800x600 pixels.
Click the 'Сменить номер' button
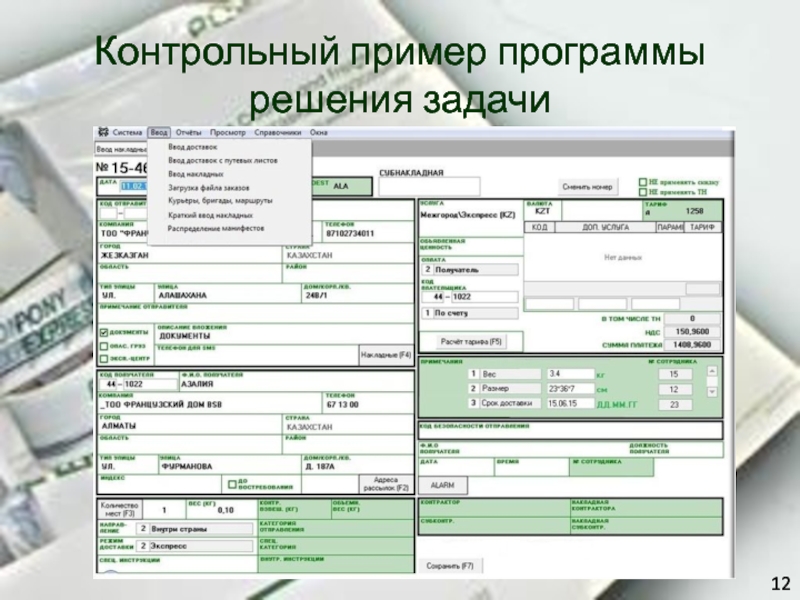[x=587, y=186]
